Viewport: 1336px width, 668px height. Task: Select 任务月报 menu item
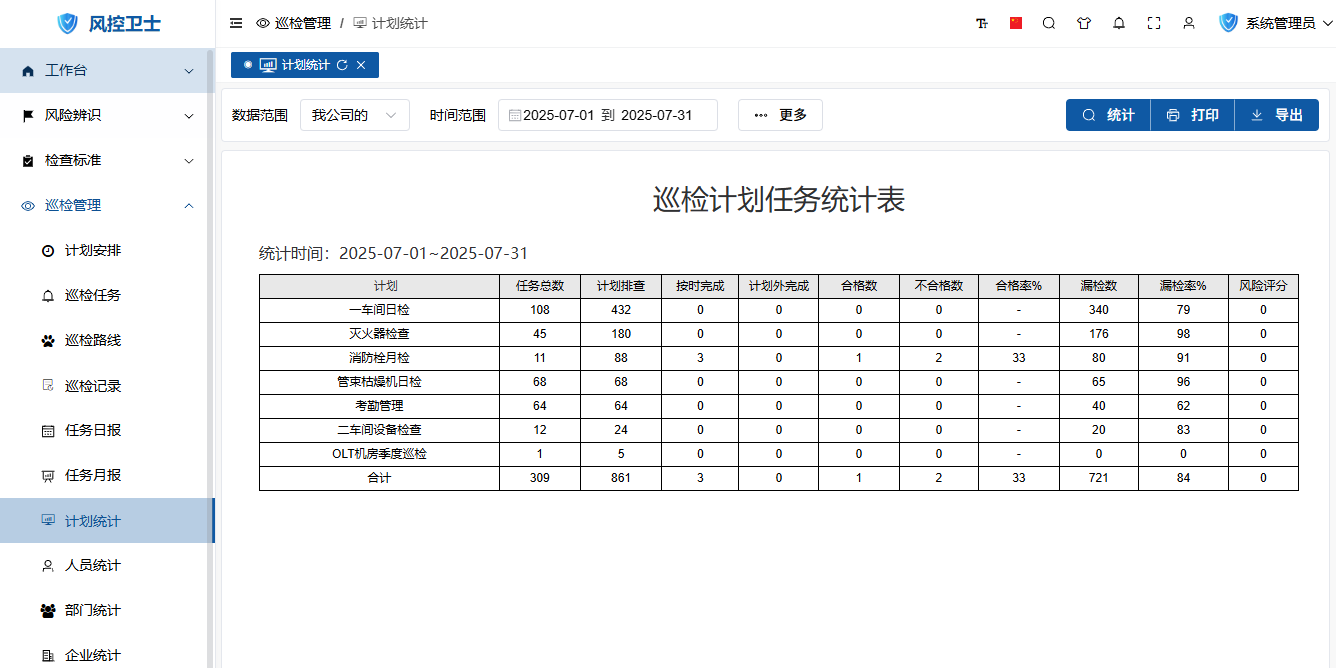pos(93,475)
